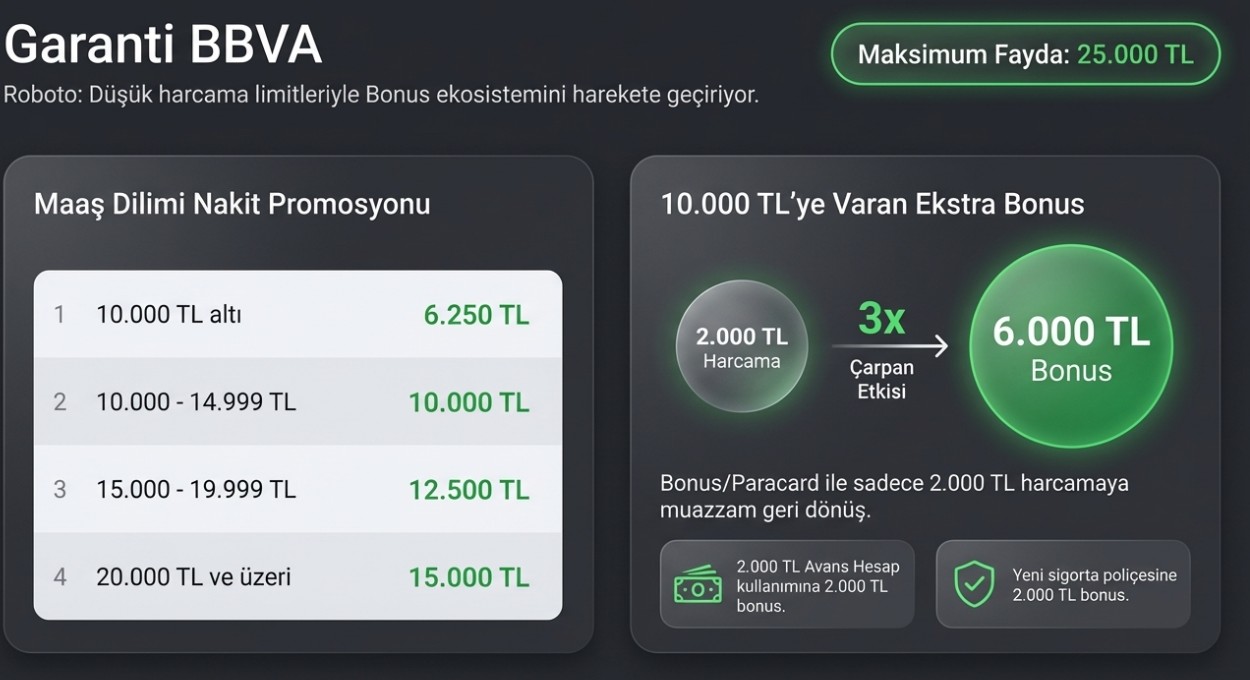Viewport: 1250px width, 680px height.
Task: Select the 10.000 - 14.999 TL row
Action: pyautogui.click(x=298, y=402)
